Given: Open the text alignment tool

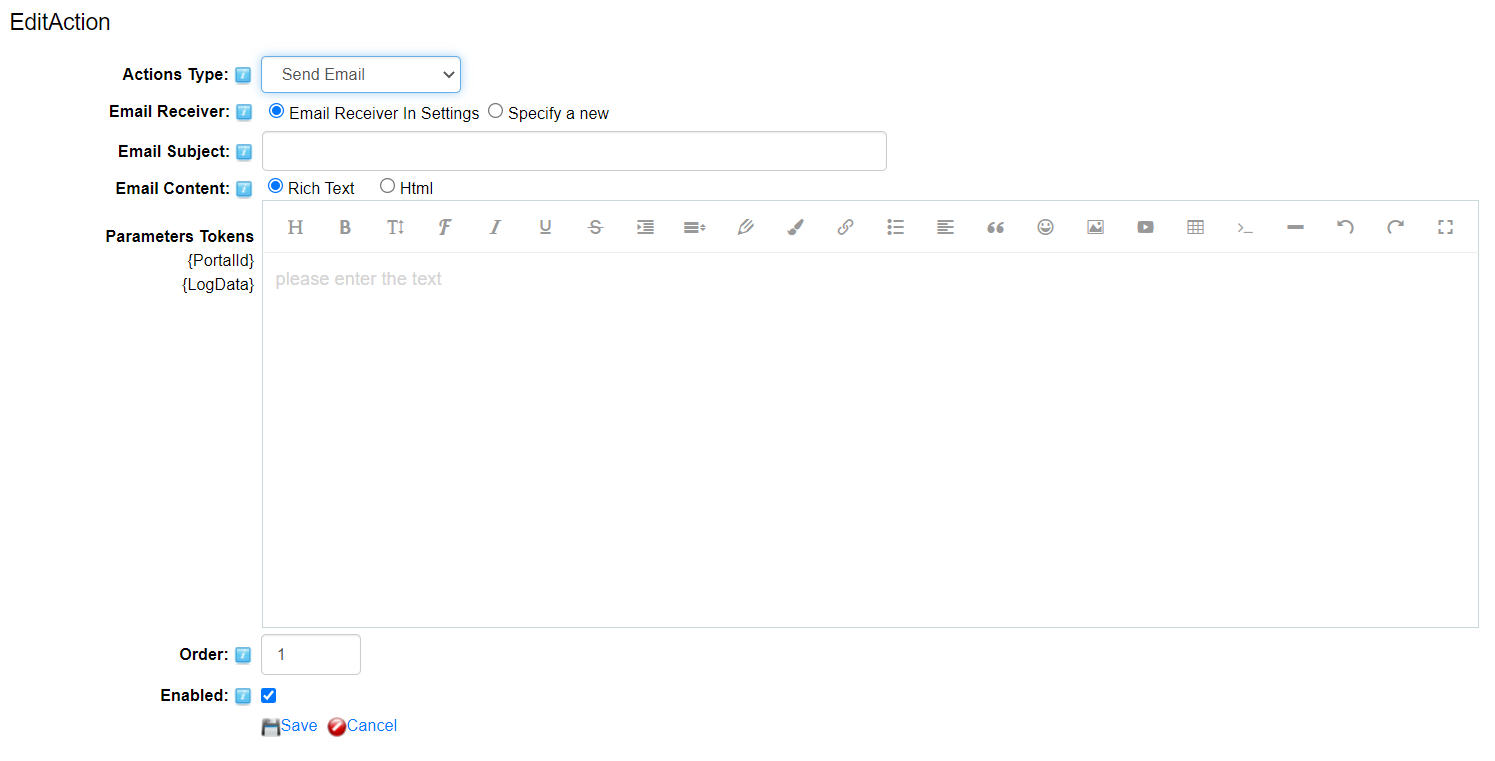Looking at the screenshot, I should (945, 227).
